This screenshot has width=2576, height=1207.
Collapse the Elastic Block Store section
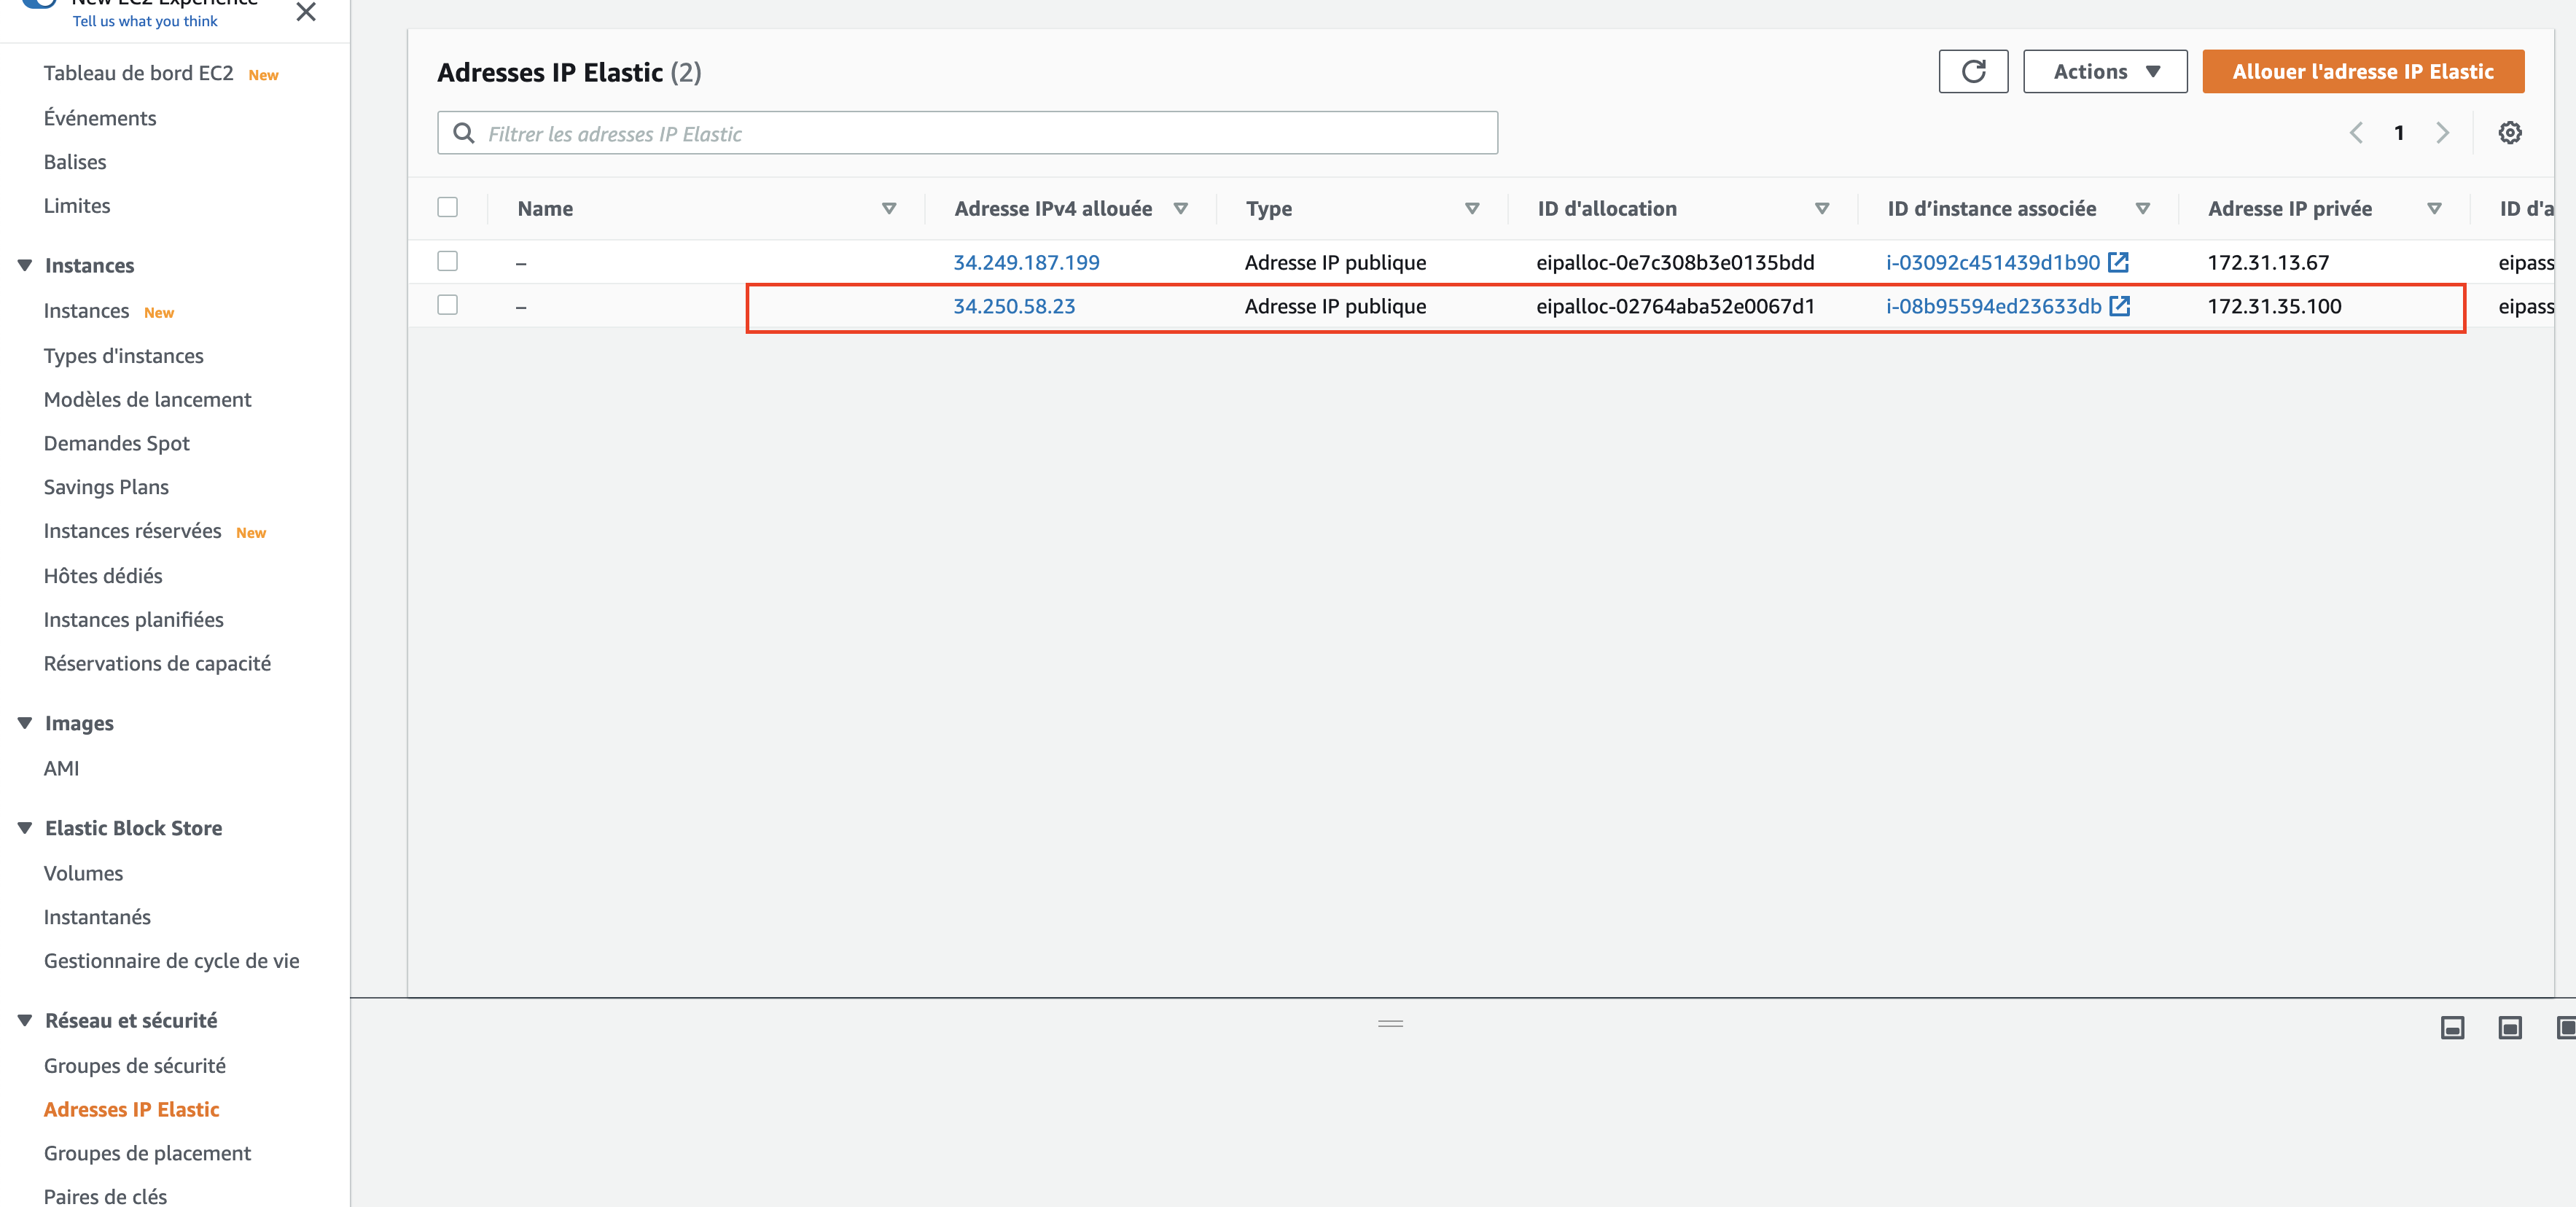pos(25,828)
